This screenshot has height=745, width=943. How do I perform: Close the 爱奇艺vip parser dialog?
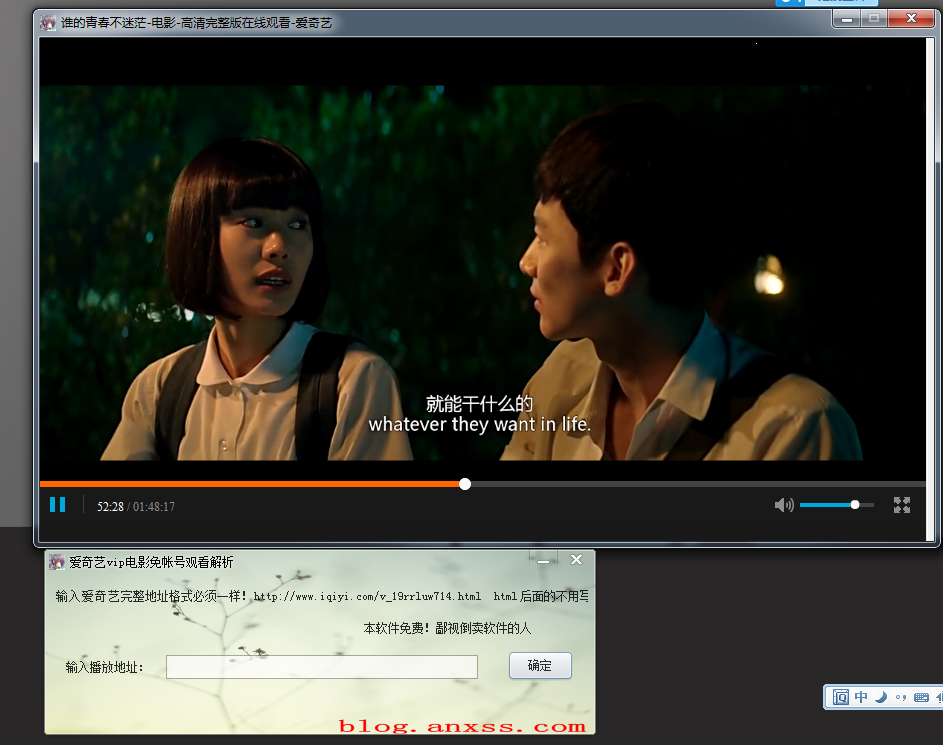[576, 560]
